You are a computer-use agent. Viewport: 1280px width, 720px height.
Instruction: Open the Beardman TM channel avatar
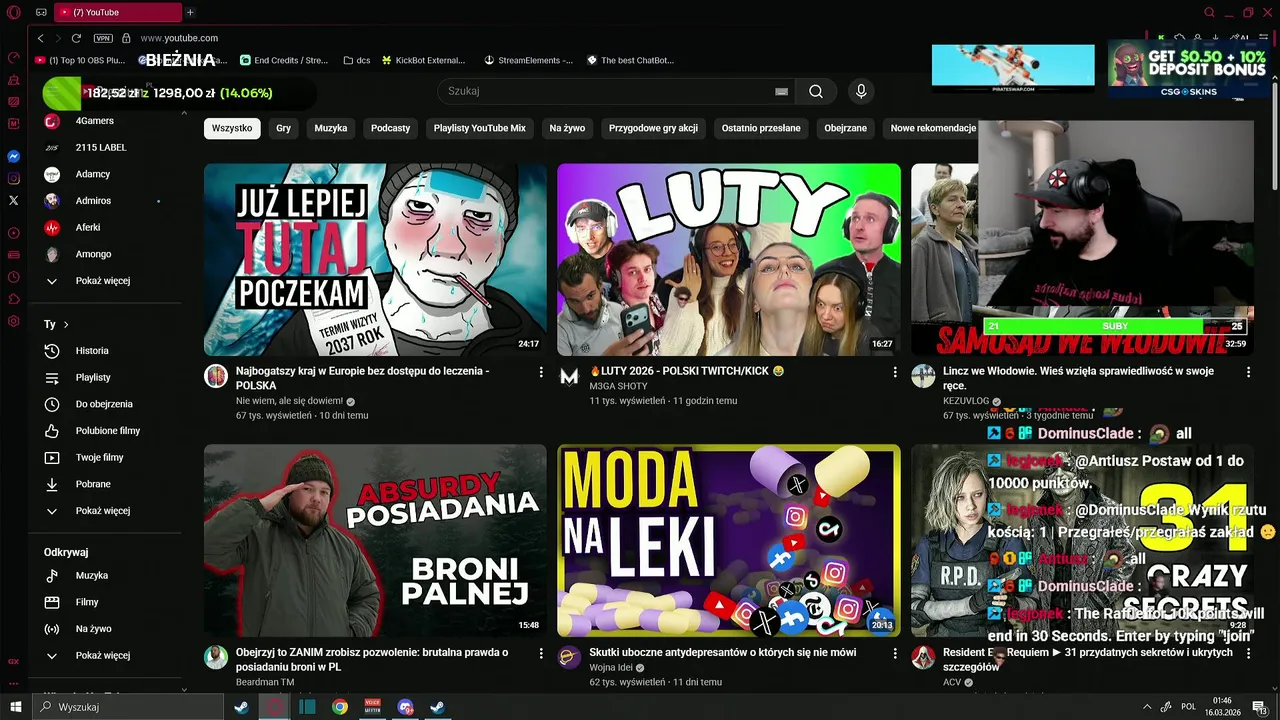[x=216, y=657]
